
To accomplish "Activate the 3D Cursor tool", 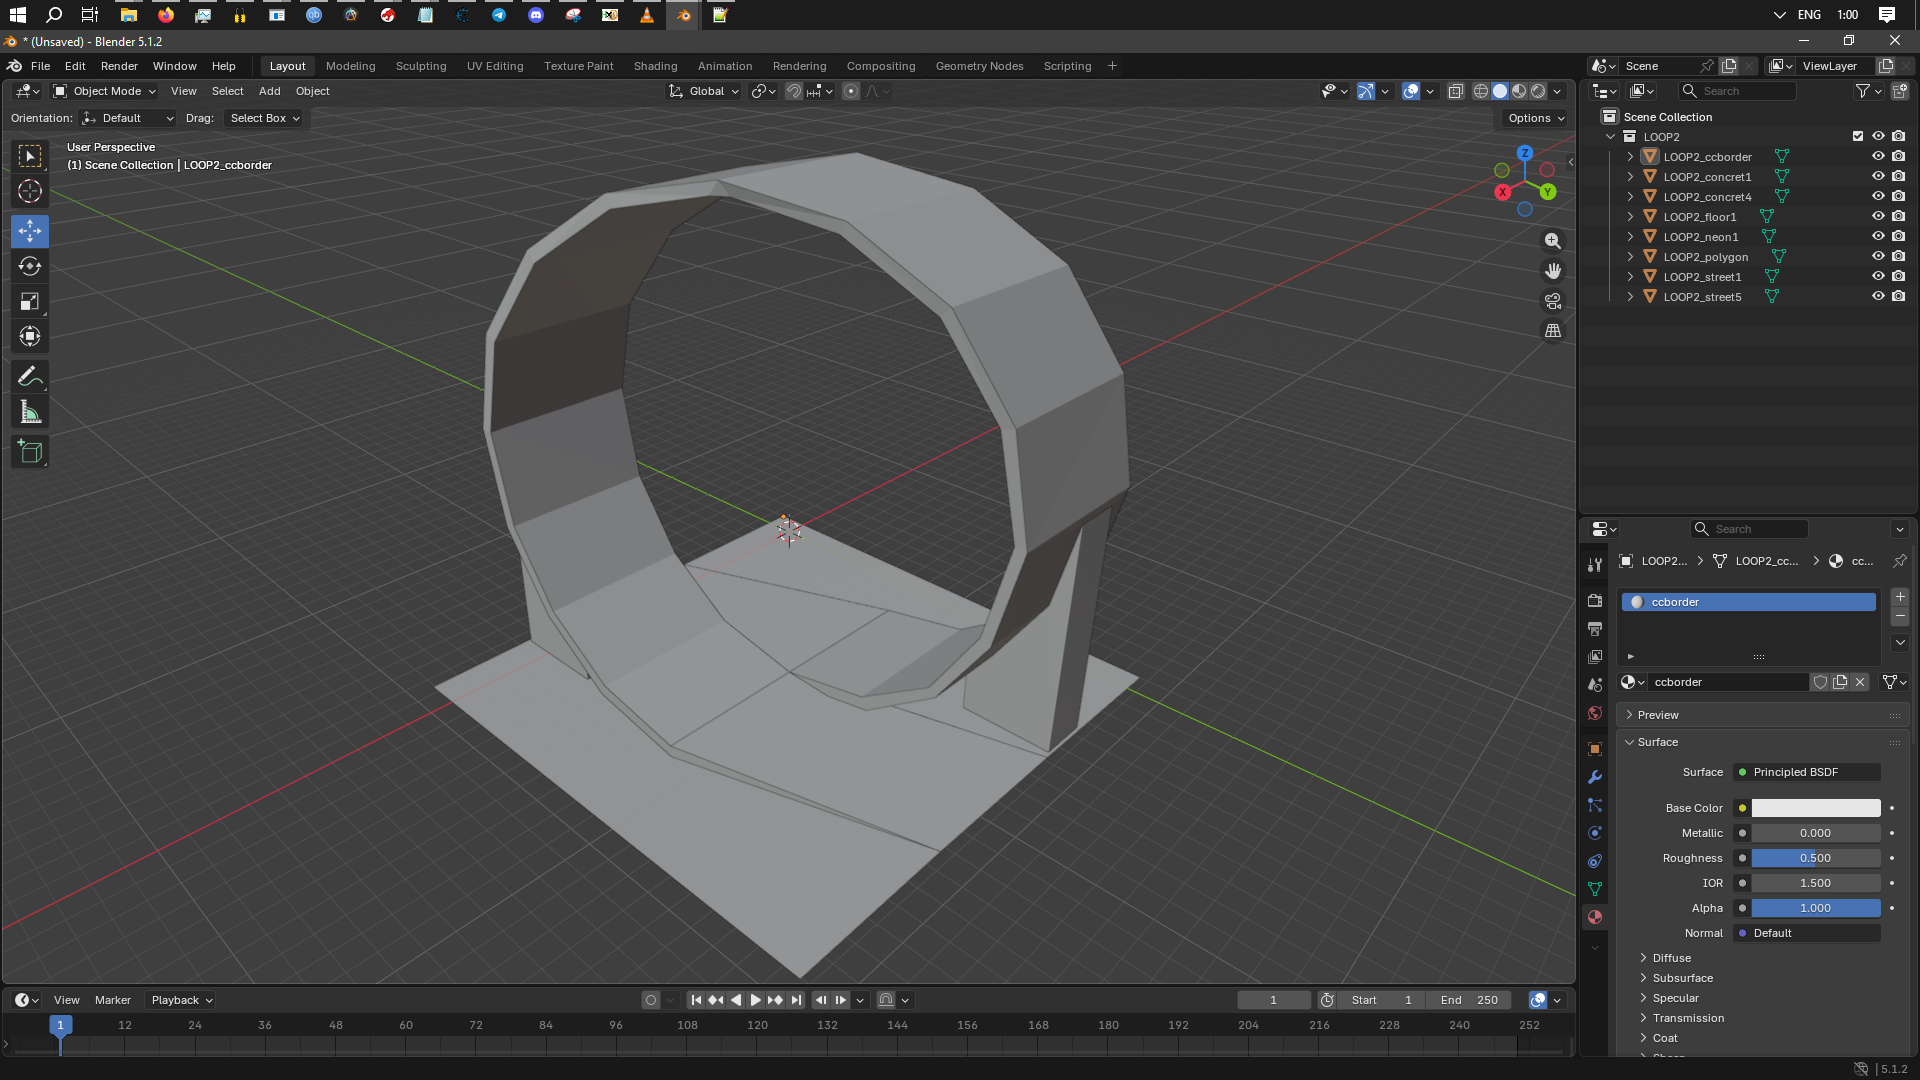I will 30,191.
